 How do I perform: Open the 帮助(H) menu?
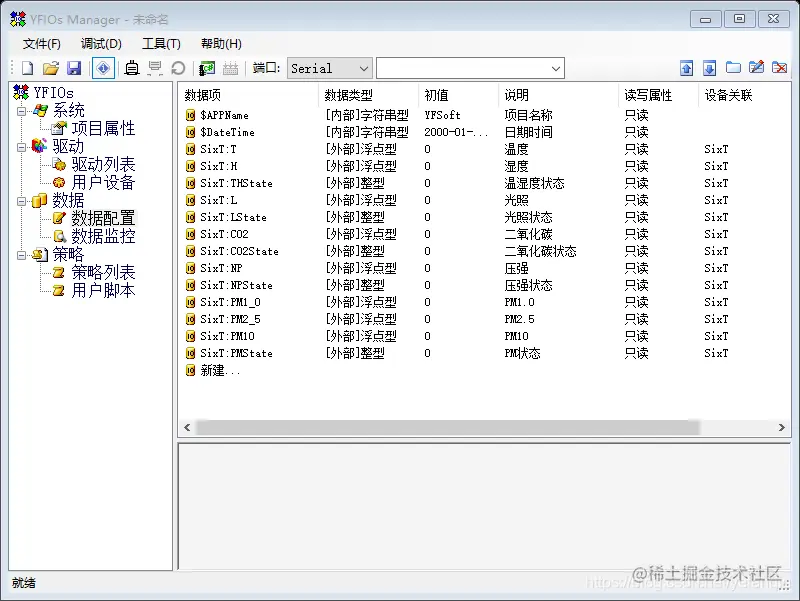[x=221, y=44]
